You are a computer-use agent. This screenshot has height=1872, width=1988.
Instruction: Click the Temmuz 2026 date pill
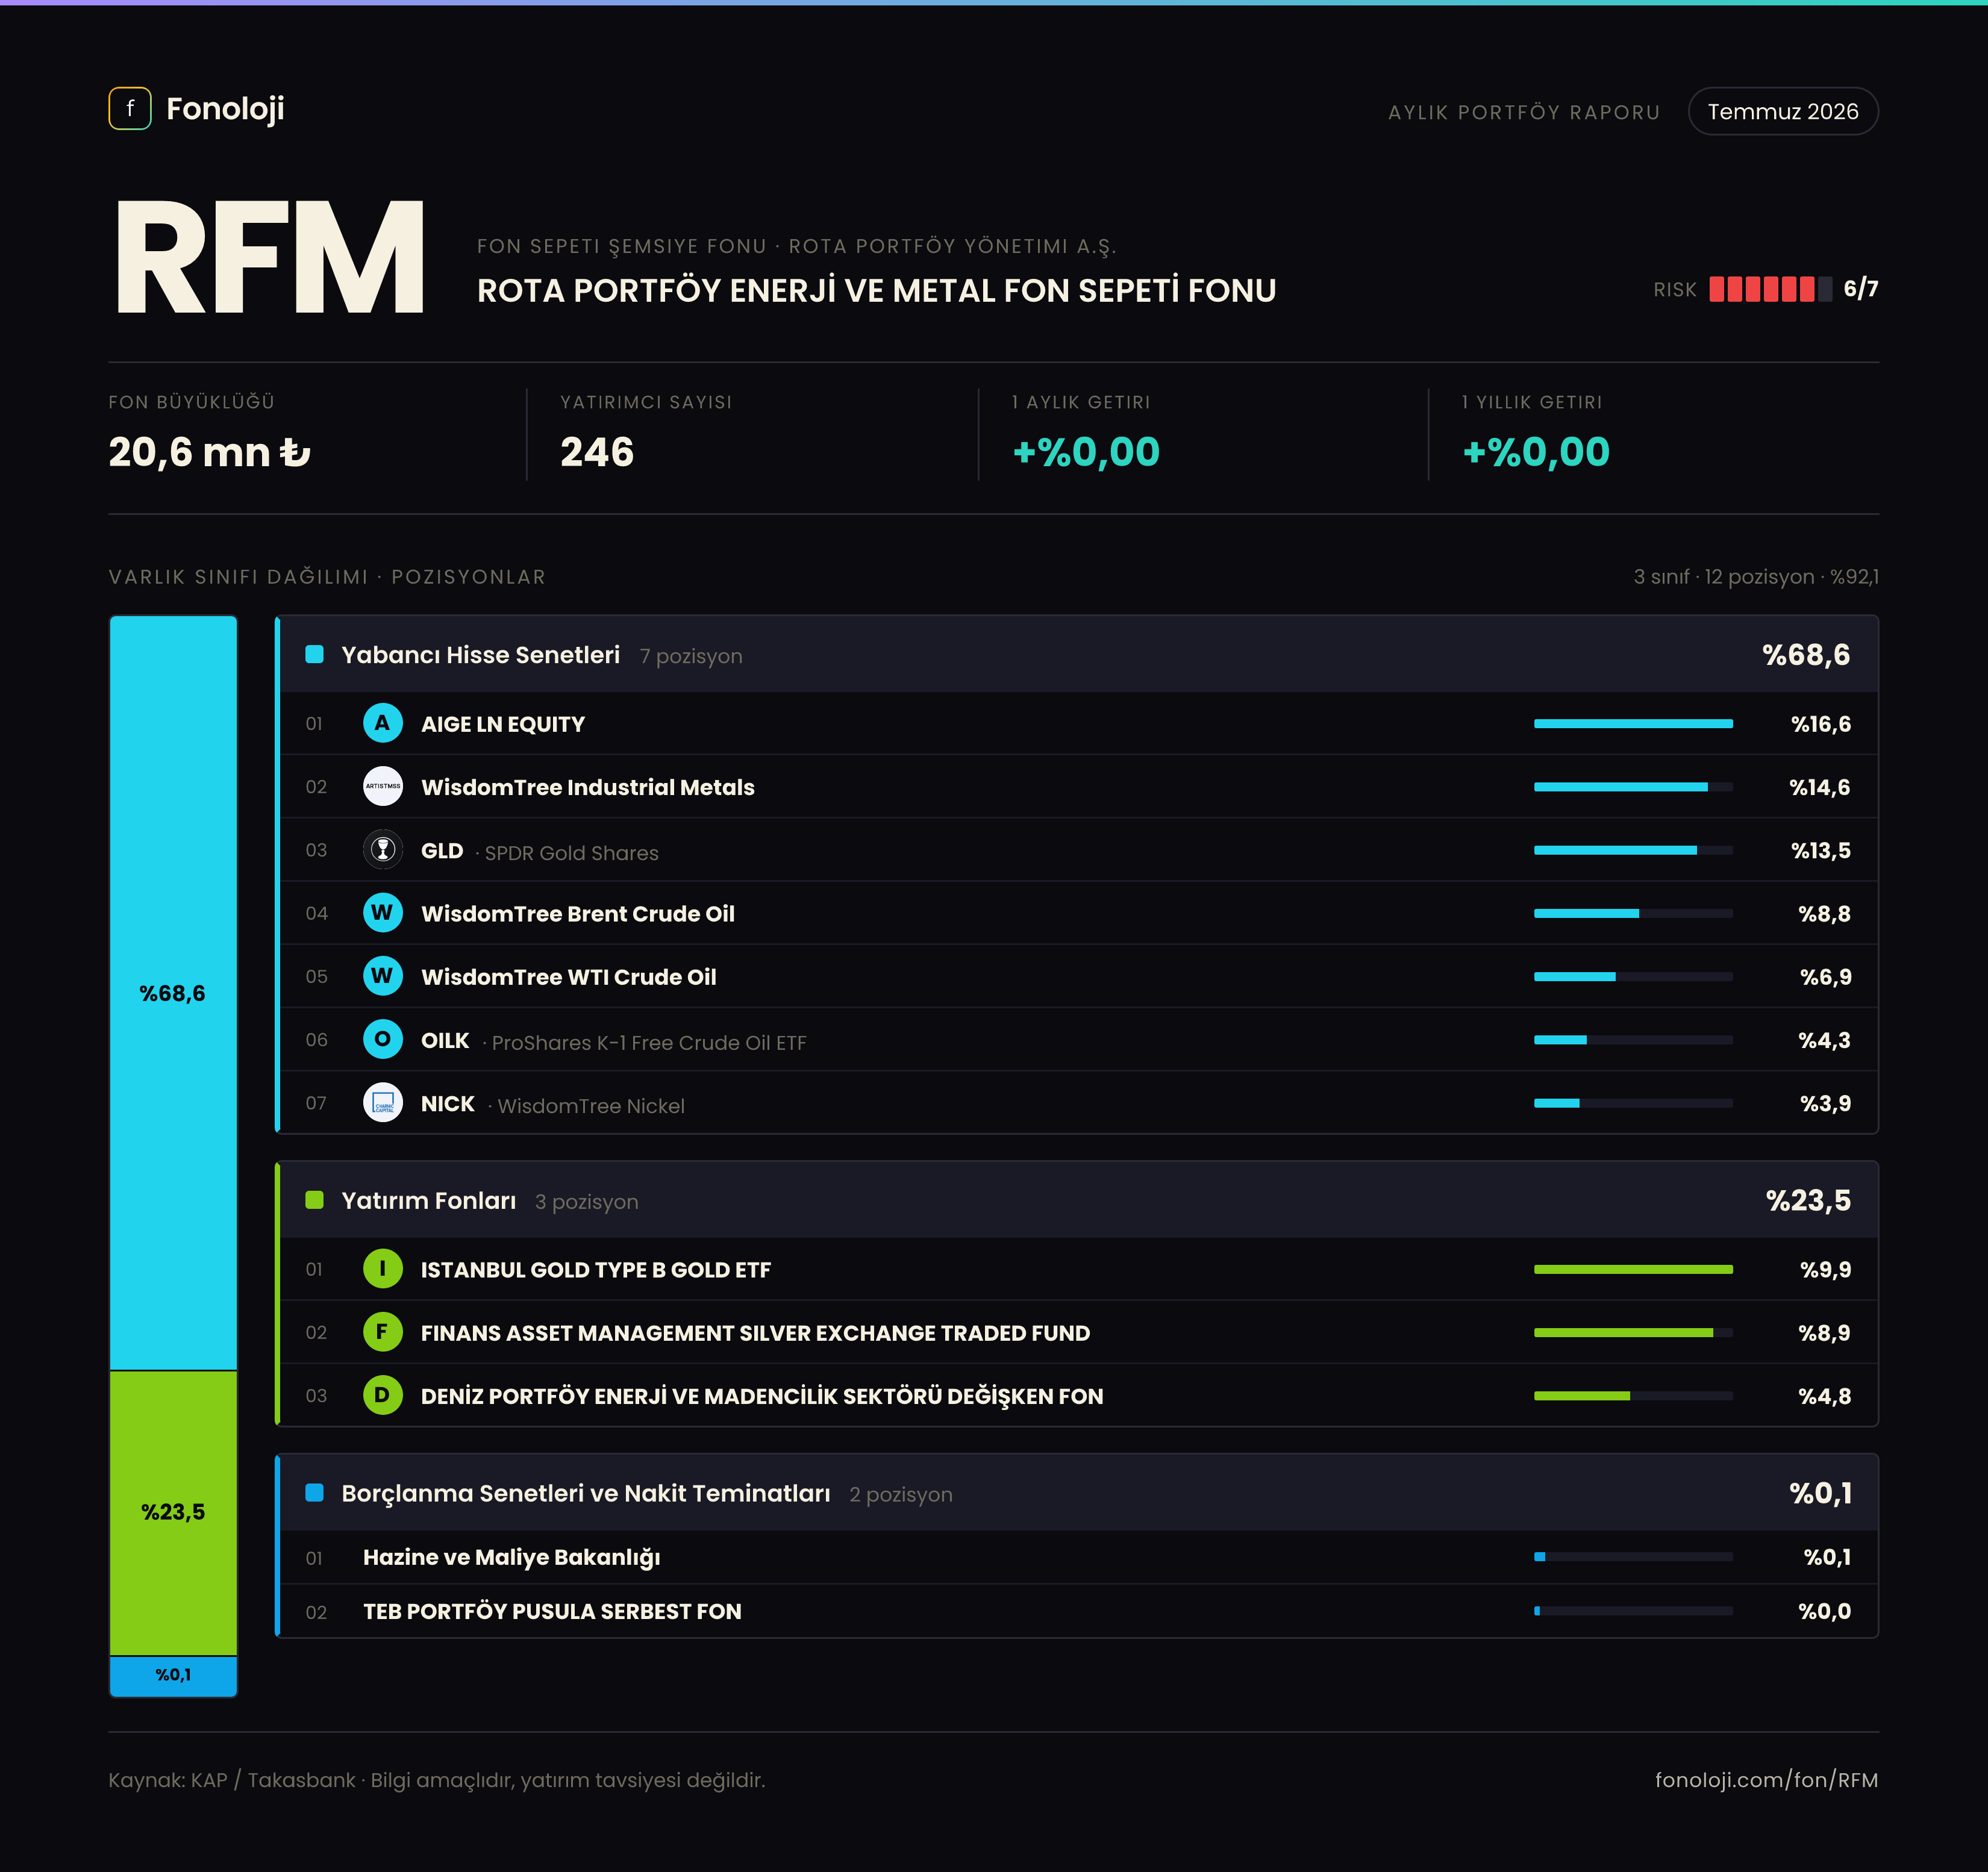1783,111
